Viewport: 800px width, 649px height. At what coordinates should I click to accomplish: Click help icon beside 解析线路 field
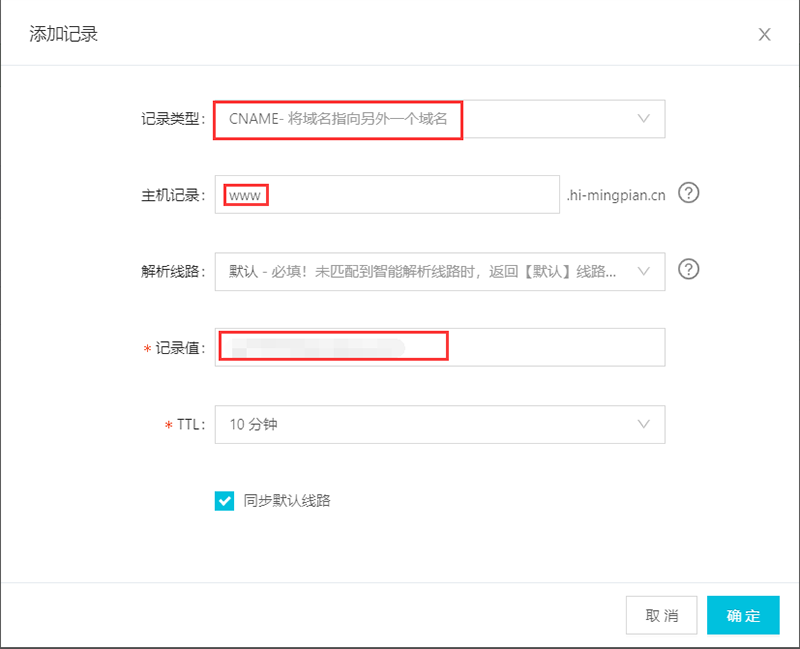(x=688, y=271)
